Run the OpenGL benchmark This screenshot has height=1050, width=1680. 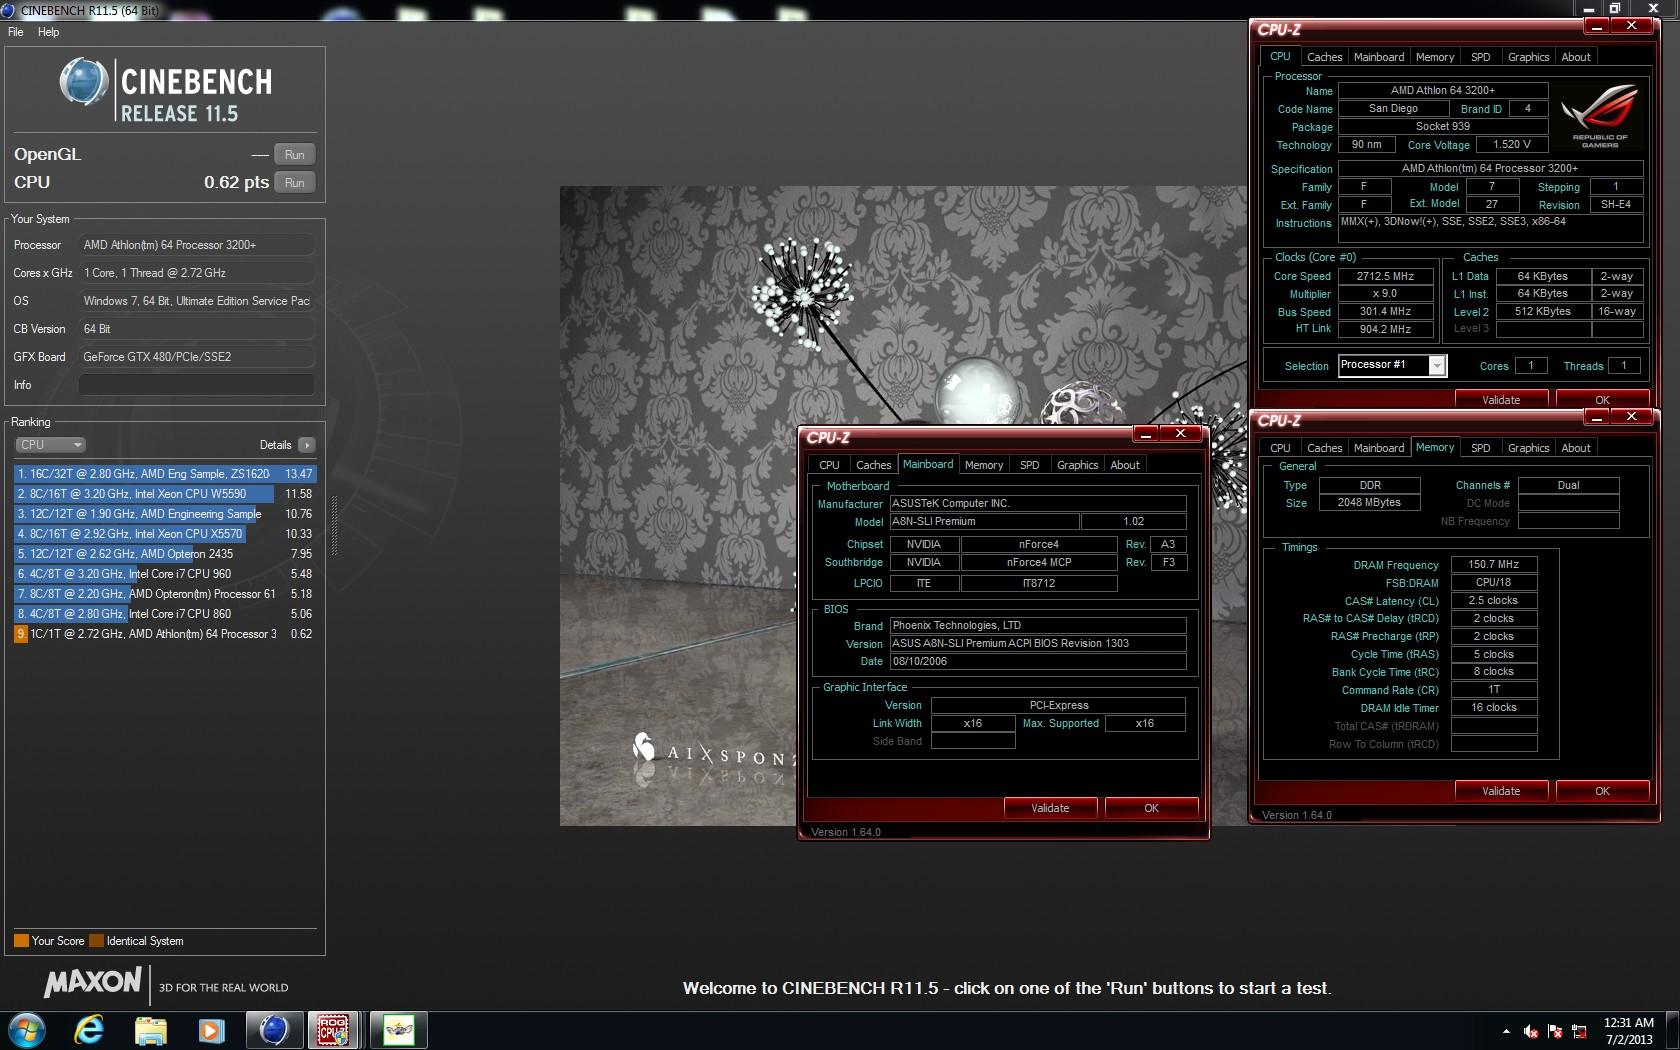pyautogui.click(x=294, y=155)
